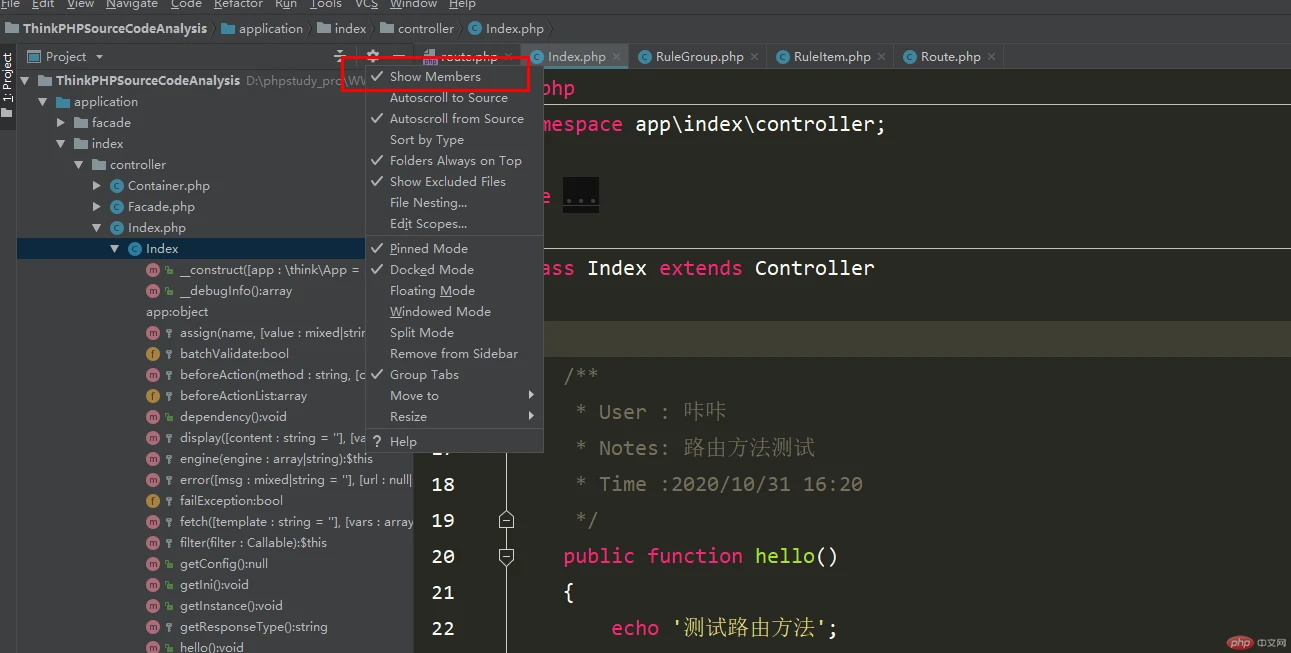
Task: Enable Autoscroll to Source
Action: click(448, 98)
